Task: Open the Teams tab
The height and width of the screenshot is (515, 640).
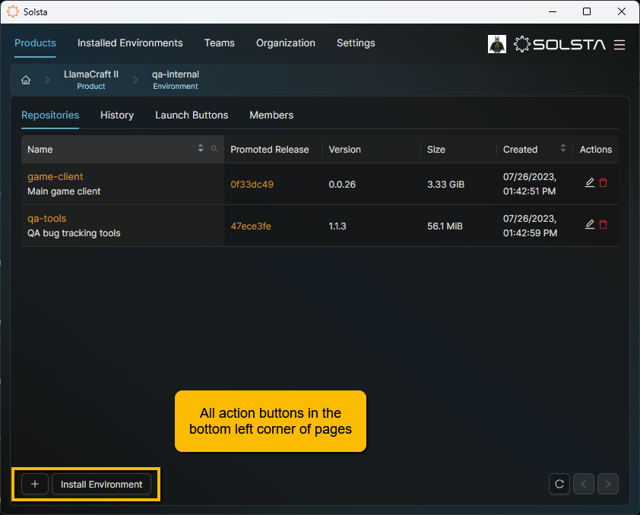Action: 219,43
